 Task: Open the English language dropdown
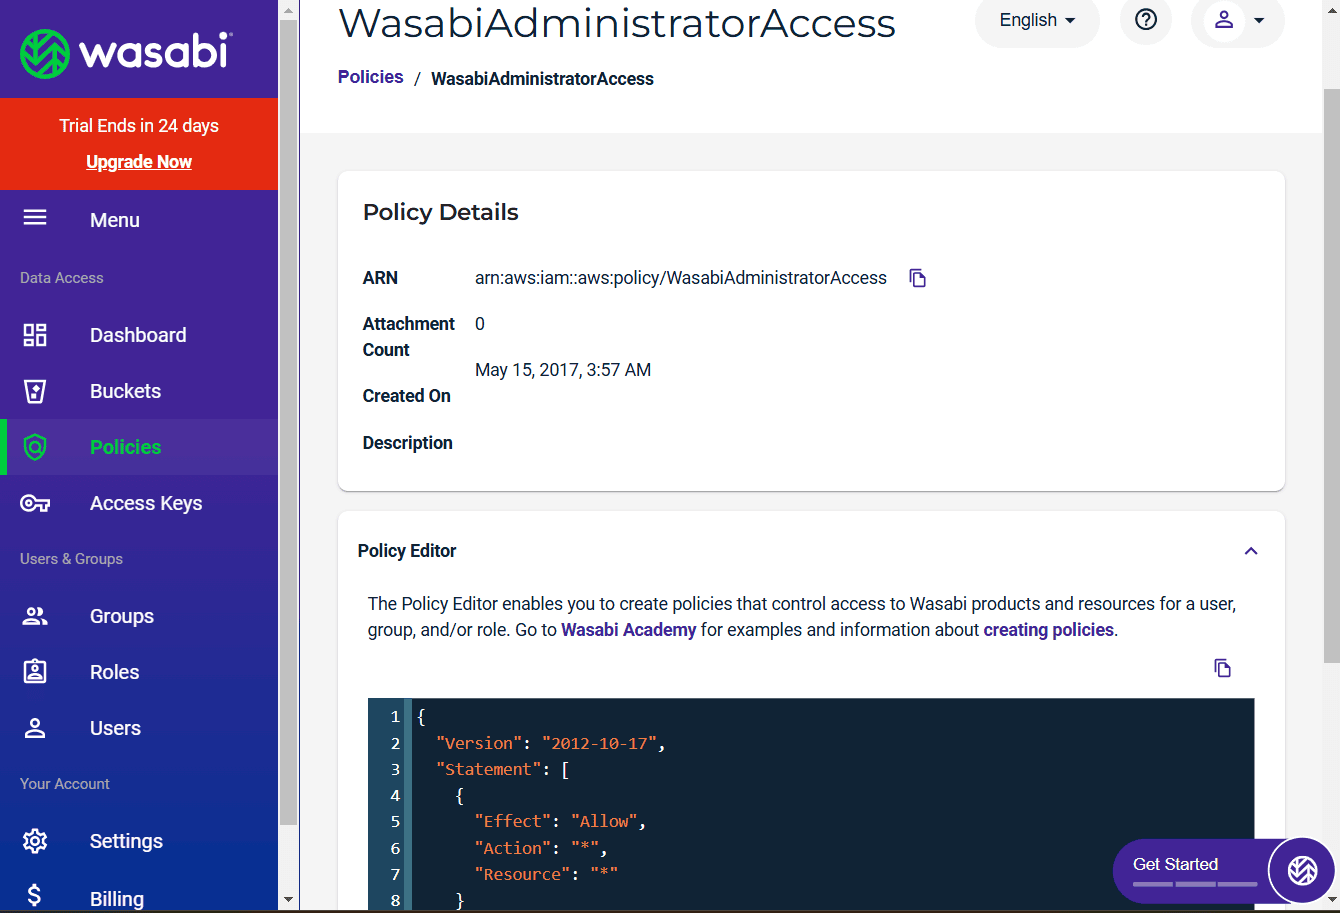pyautogui.click(x=1037, y=20)
